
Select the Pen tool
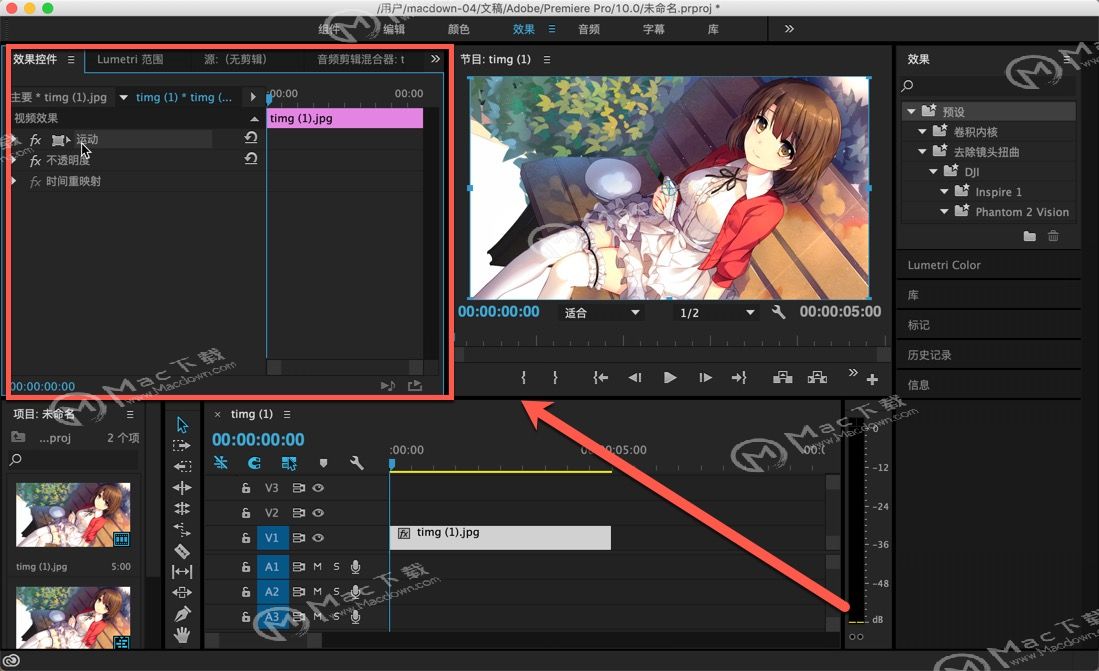[x=182, y=614]
